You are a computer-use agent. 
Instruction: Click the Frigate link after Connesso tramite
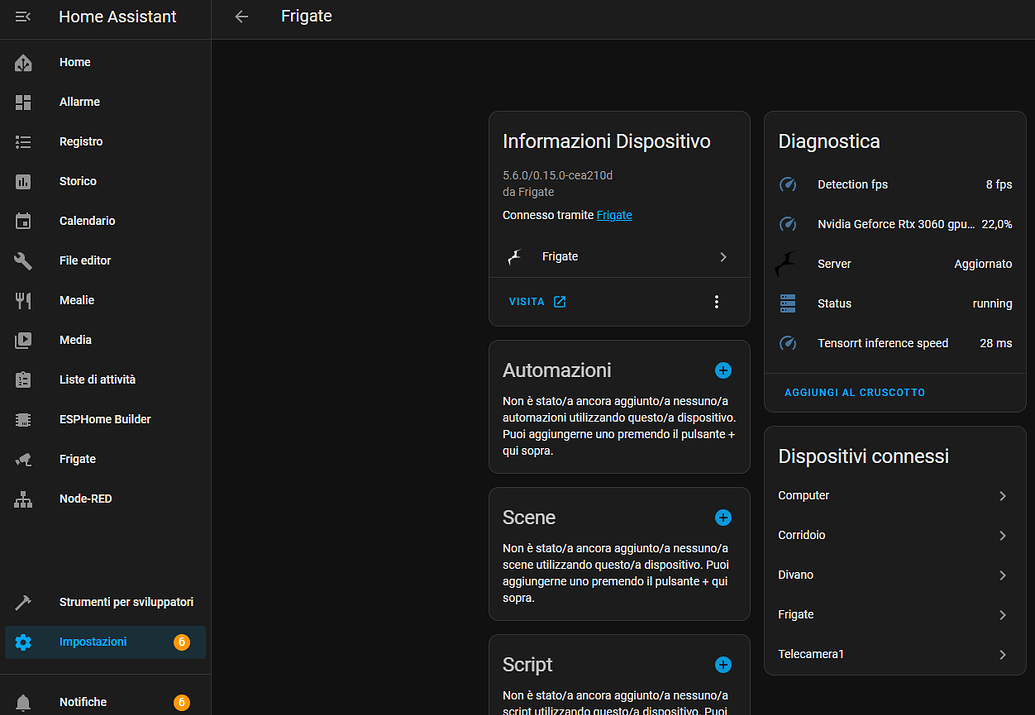pyautogui.click(x=614, y=215)
